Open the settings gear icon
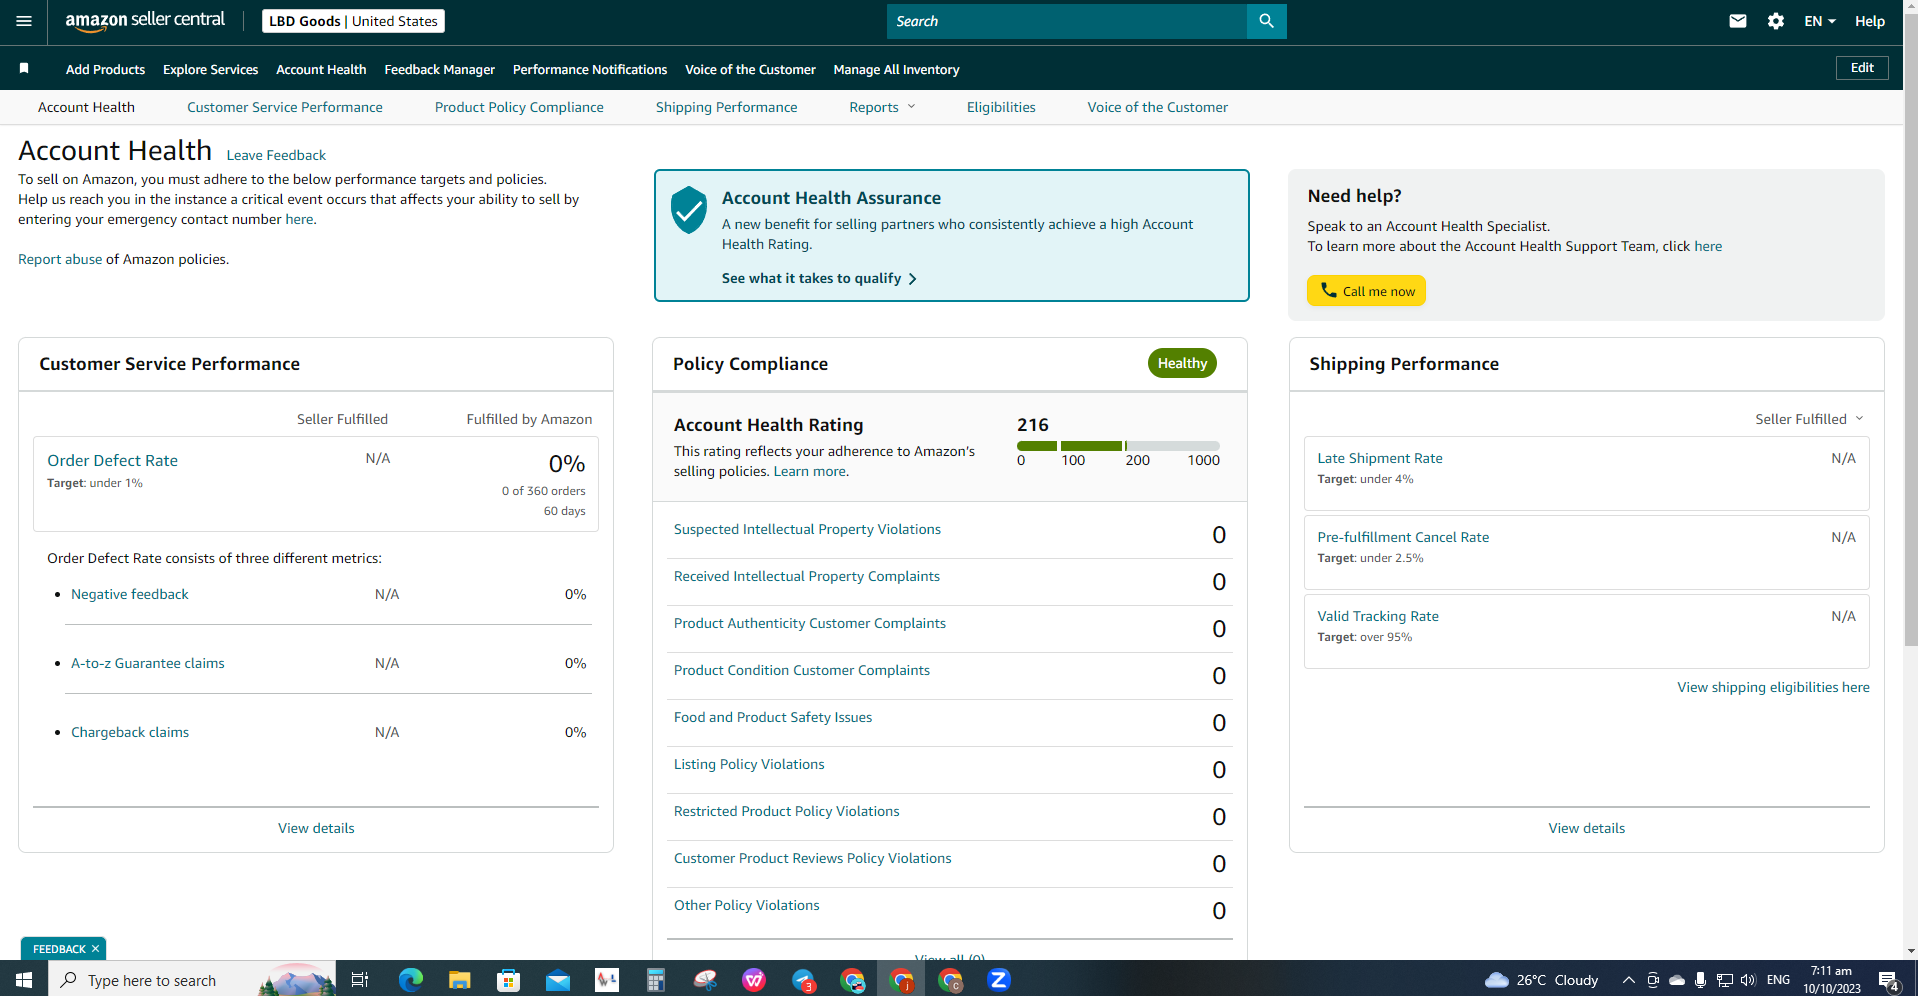1918x996 pixels. (x=1776, y=21)
